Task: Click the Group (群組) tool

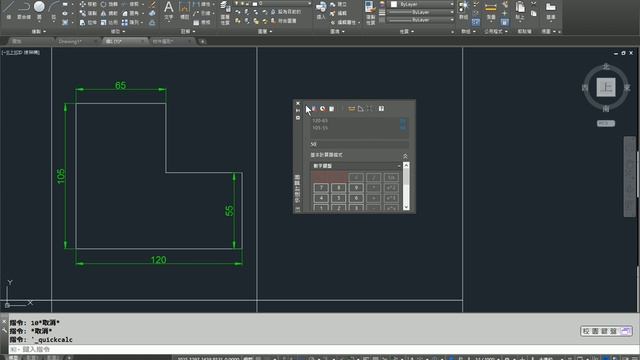Action: click(464, 10)
